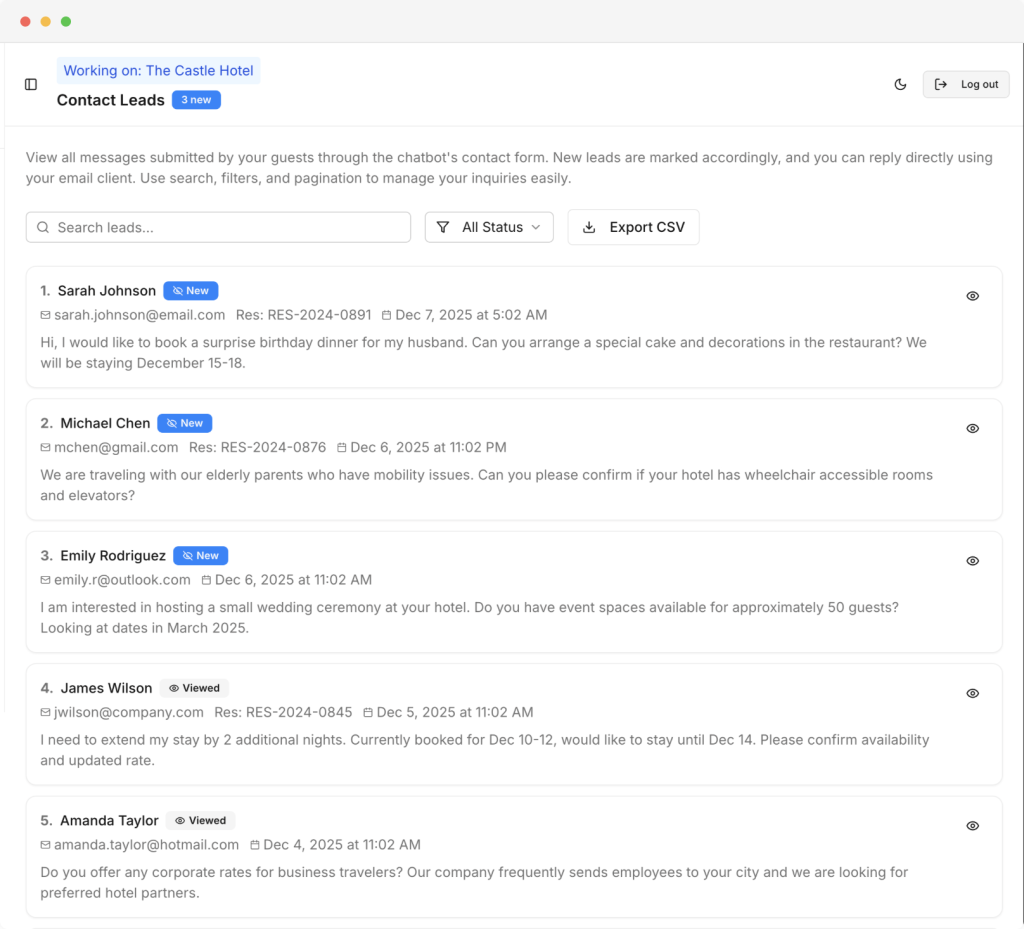Switch to dark mode with moon icon
This screenshot has height=929, width=1024.
pyautogui.click(x=900, y=85)
